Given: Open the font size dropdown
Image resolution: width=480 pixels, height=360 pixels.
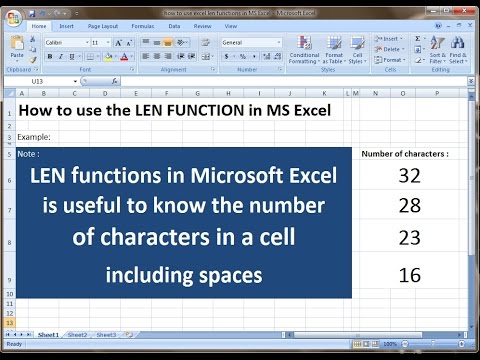Looking at the screenshot, I should [x=108, y=43].
